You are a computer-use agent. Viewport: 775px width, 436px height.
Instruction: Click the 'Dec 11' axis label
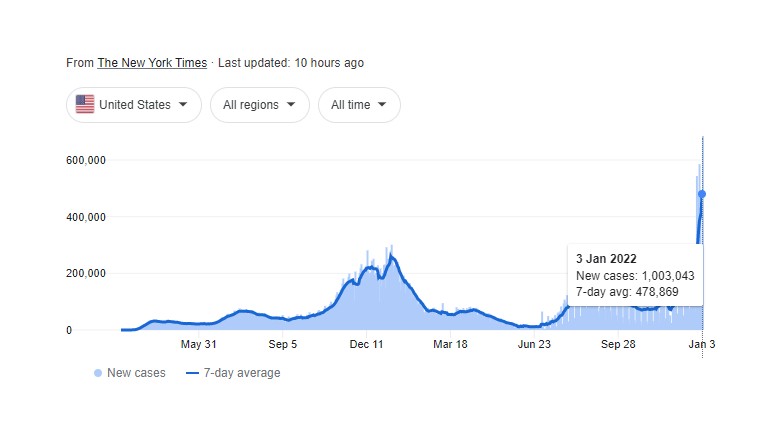click(366, 344)
